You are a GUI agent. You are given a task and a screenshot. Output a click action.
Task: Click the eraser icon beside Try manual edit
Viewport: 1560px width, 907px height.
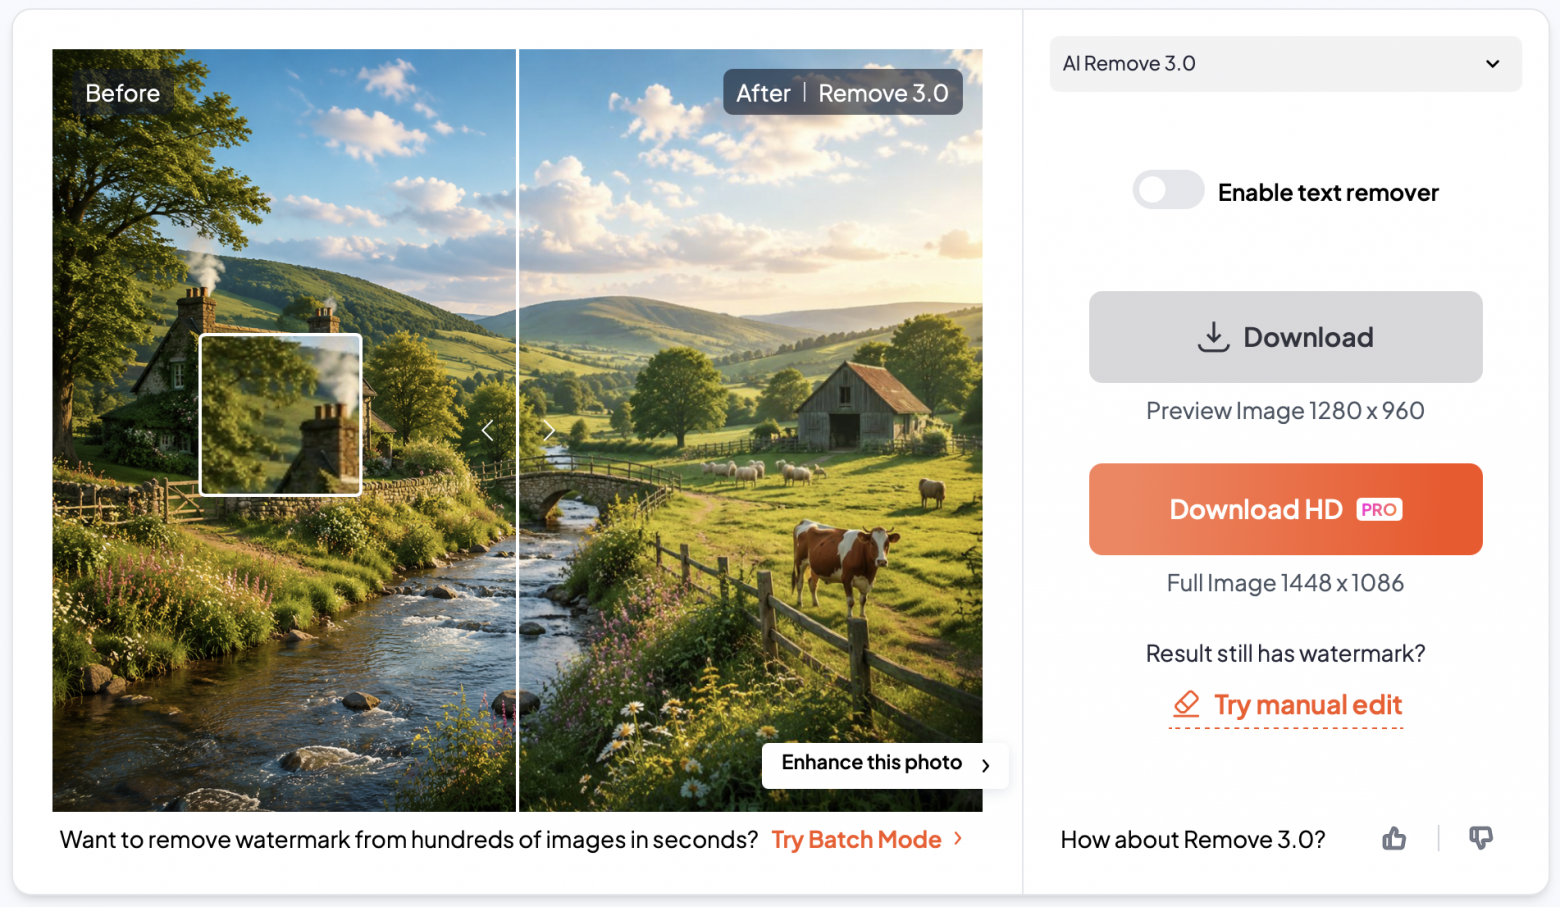1186,704
